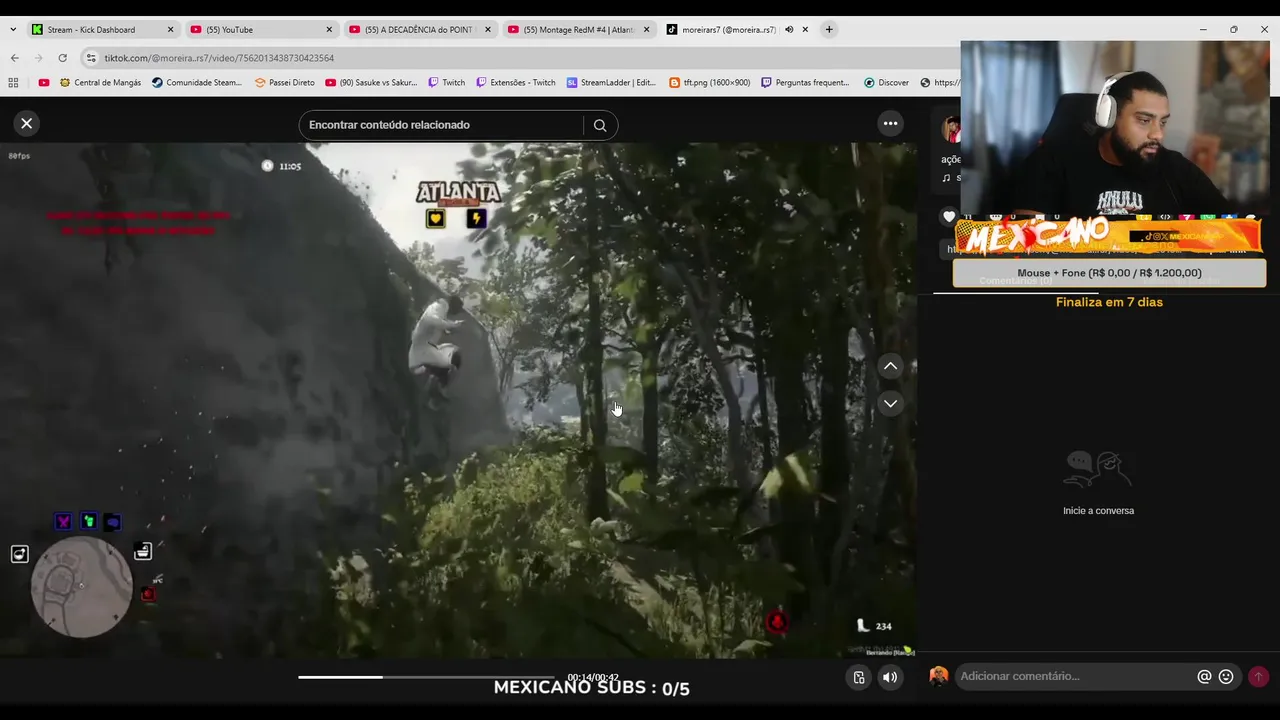This screenshot has width=1280, height=720.
Task: Close the '(55) YouTube' tab
Action: 329,30
